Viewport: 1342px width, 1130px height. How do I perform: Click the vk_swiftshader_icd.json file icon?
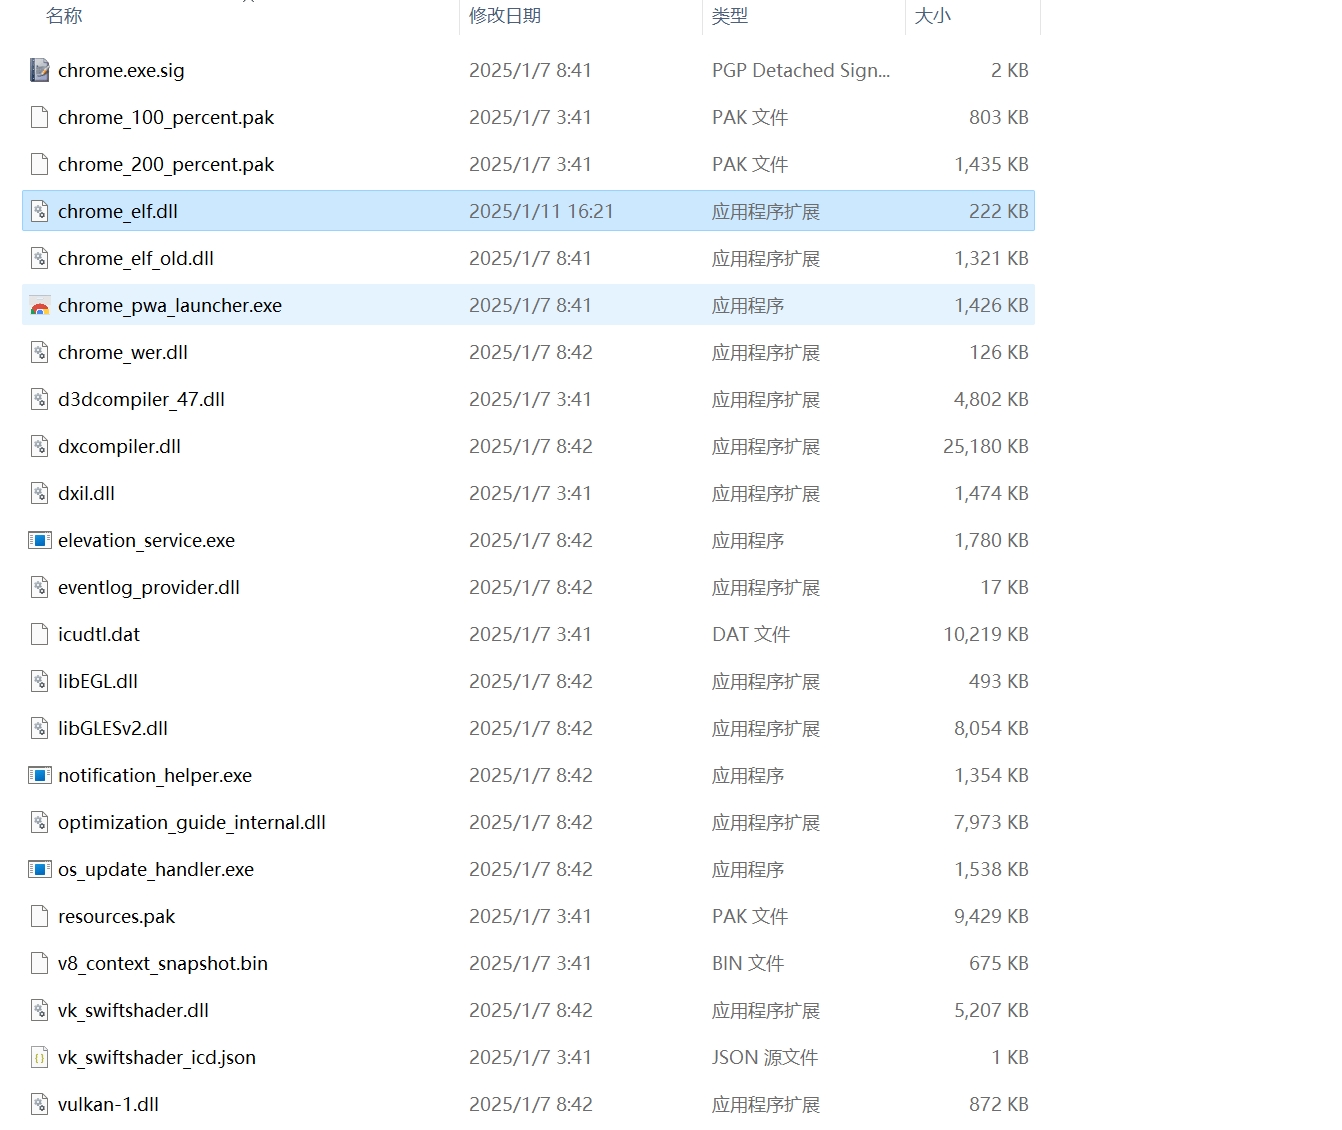(39, 1058)
